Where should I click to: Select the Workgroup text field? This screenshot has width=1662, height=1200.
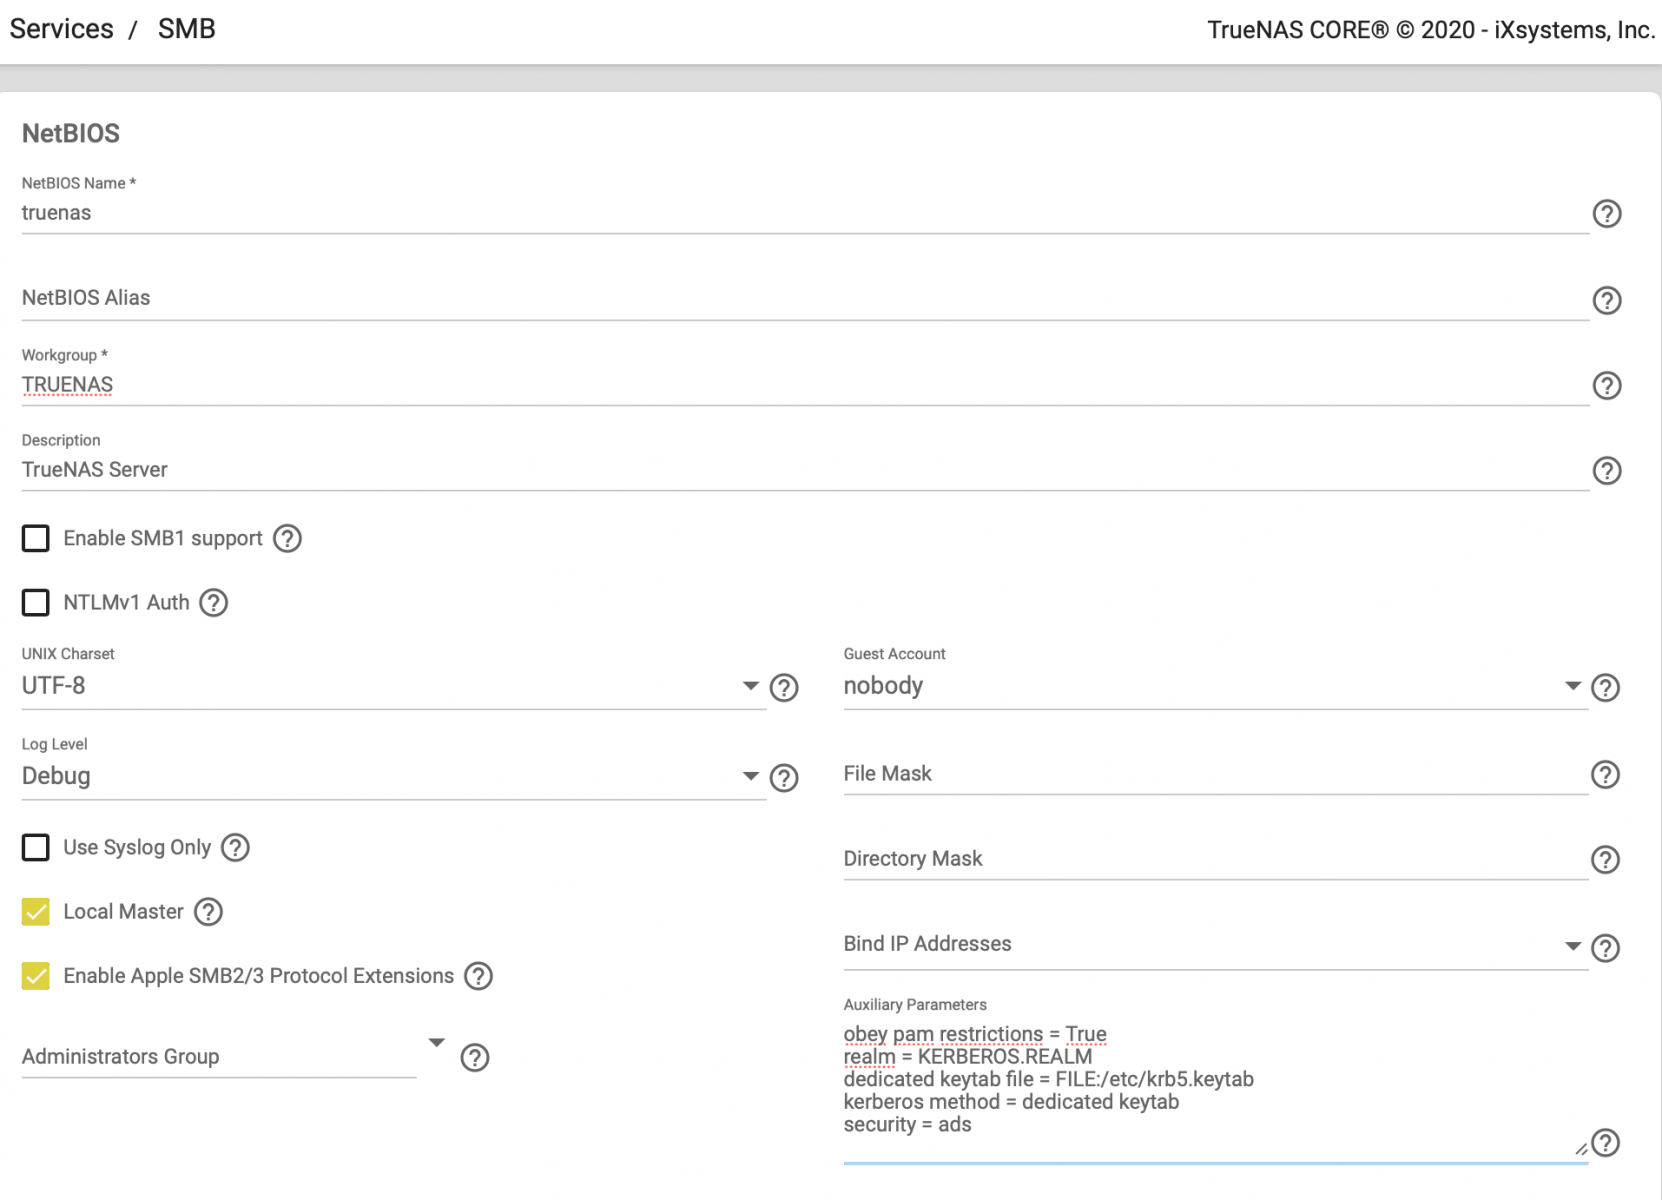coord(805,385)
